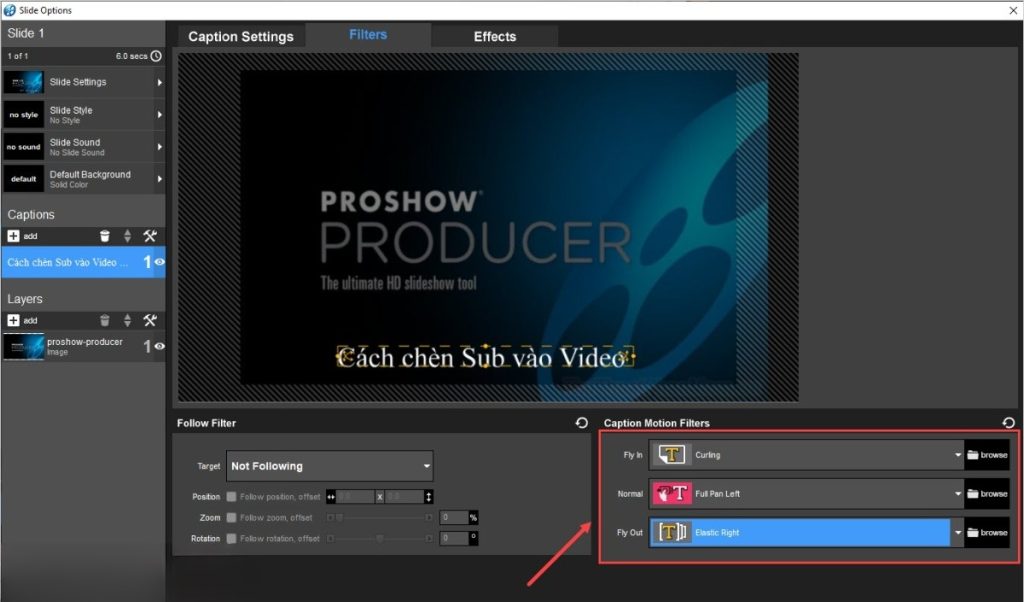Toggle visibility of the proshow-producer layer
Screen dimensions: 1024x602
[x=157, y=346]
